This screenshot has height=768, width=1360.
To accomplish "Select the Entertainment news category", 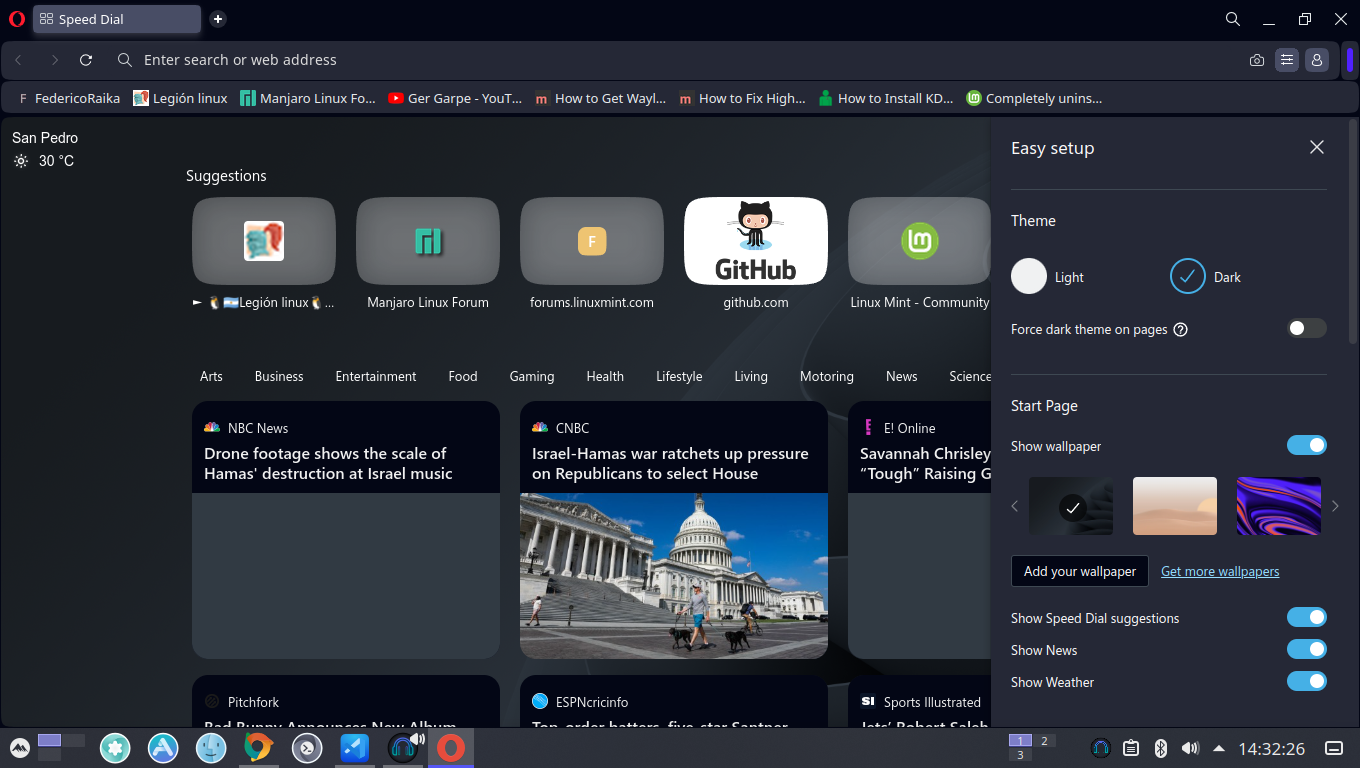I will click(376, 376).
